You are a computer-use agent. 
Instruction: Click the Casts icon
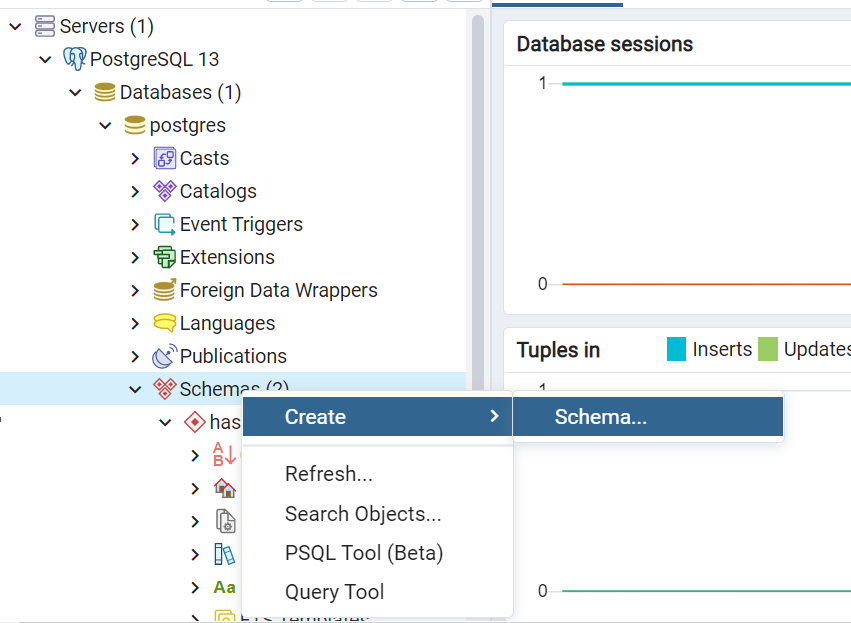163,158
